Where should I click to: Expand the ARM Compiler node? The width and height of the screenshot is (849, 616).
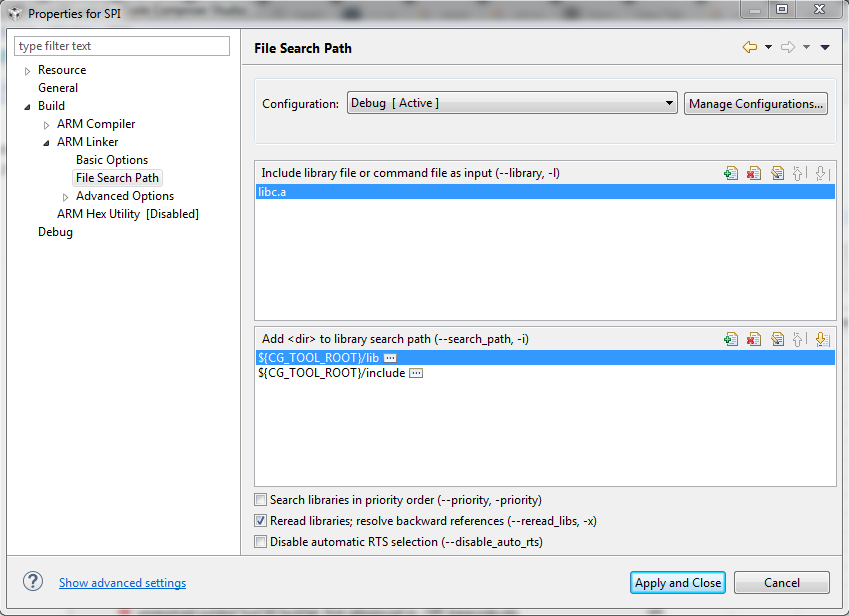point(47,125)
